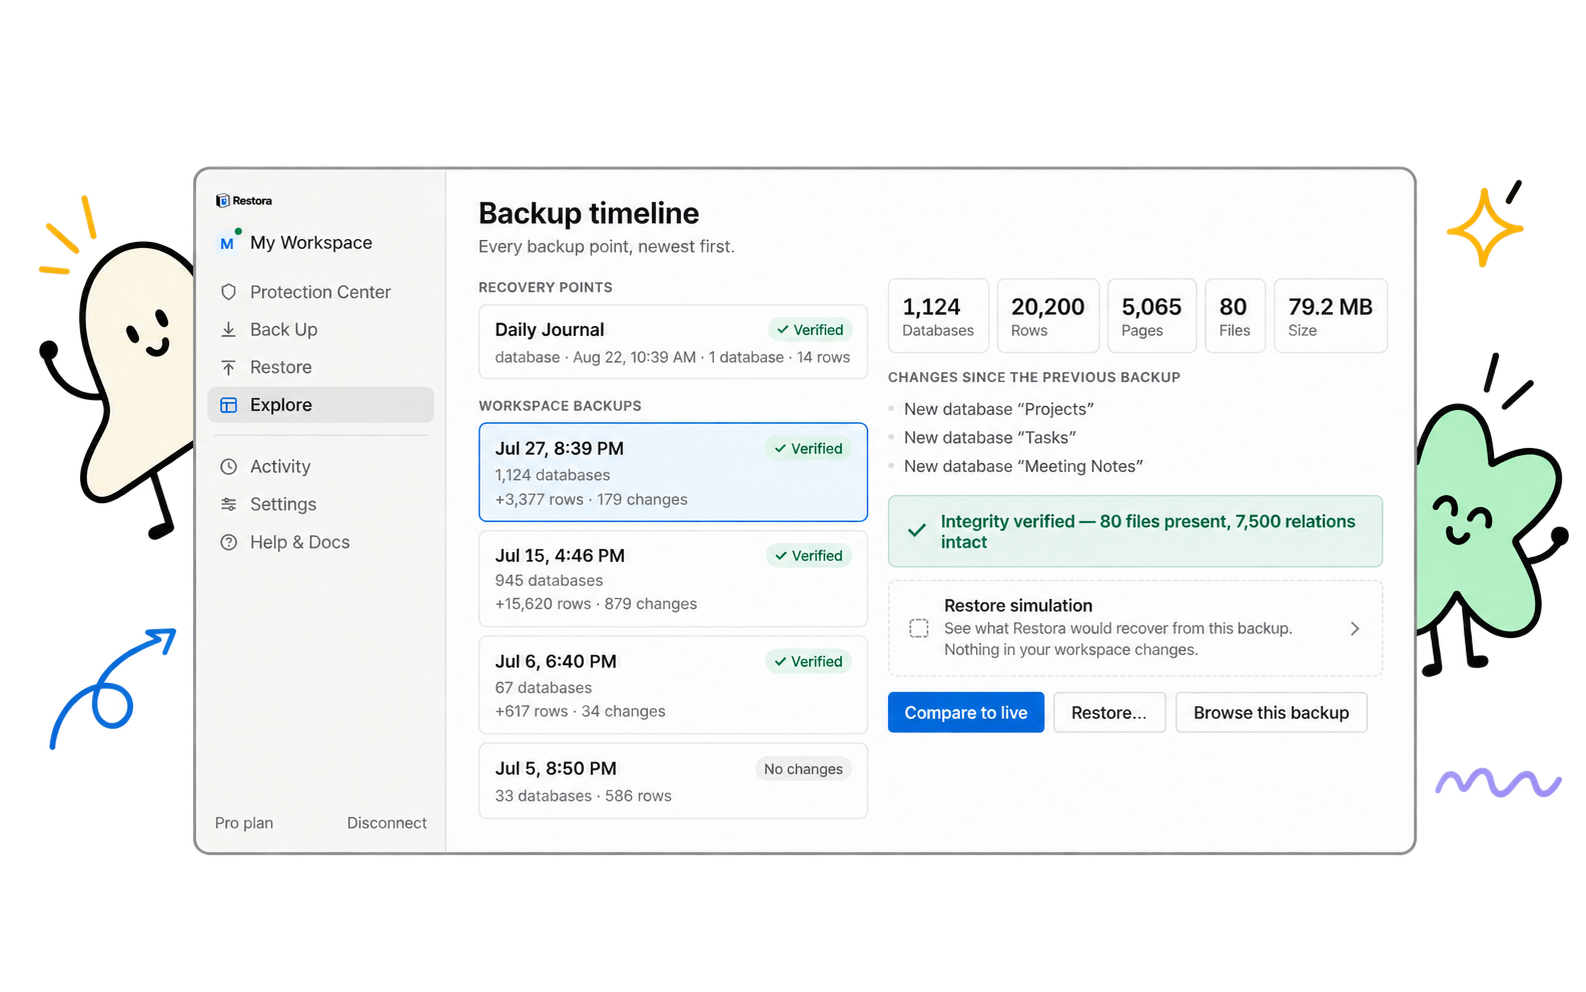Image resolution: width=1586 pixels, height=992 pixels.
Task: Select the Daily Journal recovery point
Action: pyautogui.click(x=673, y=342)
